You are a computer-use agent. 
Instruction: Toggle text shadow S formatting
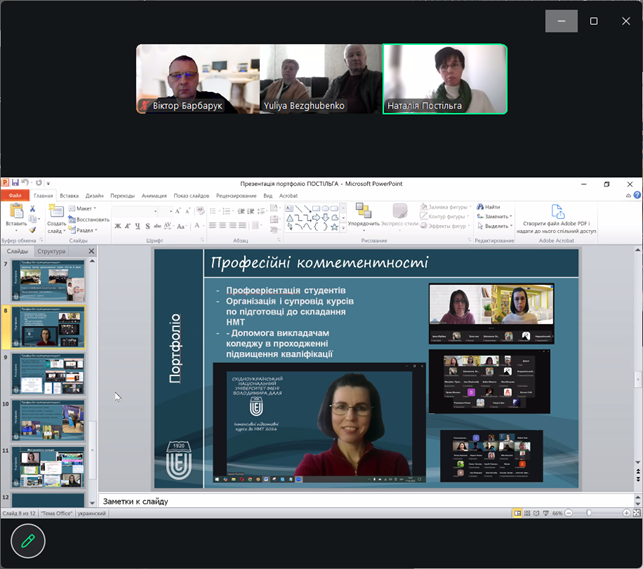tap(148, 226)
